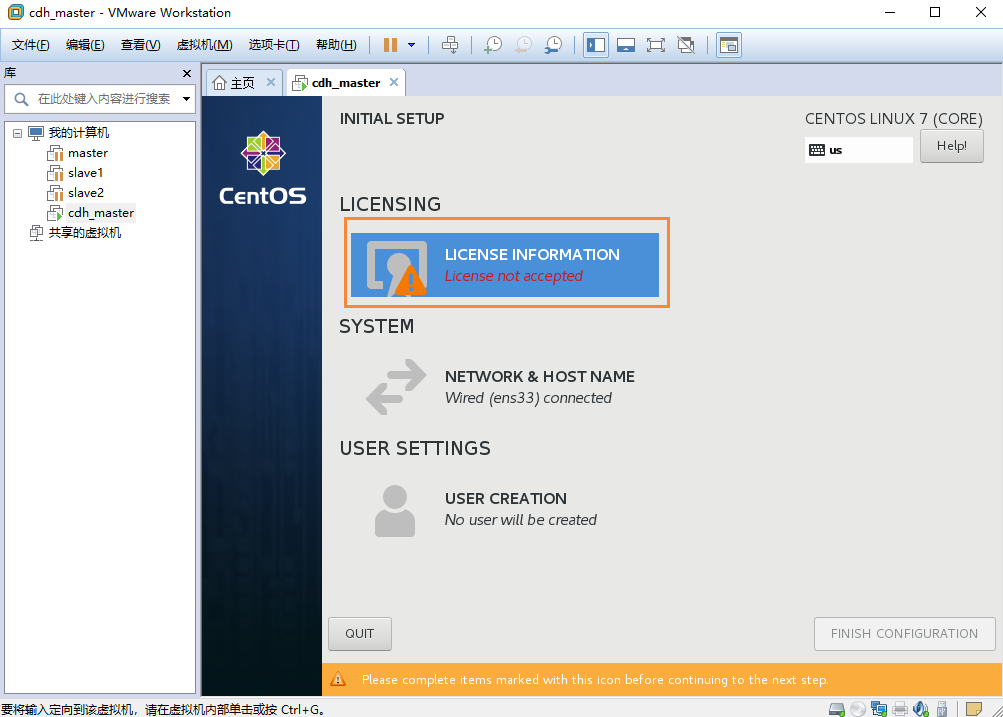This screenshot has width=1003, height=717.
Task: Send Ctrl+Alt+Del to the virtual machine
Action: 450,45
